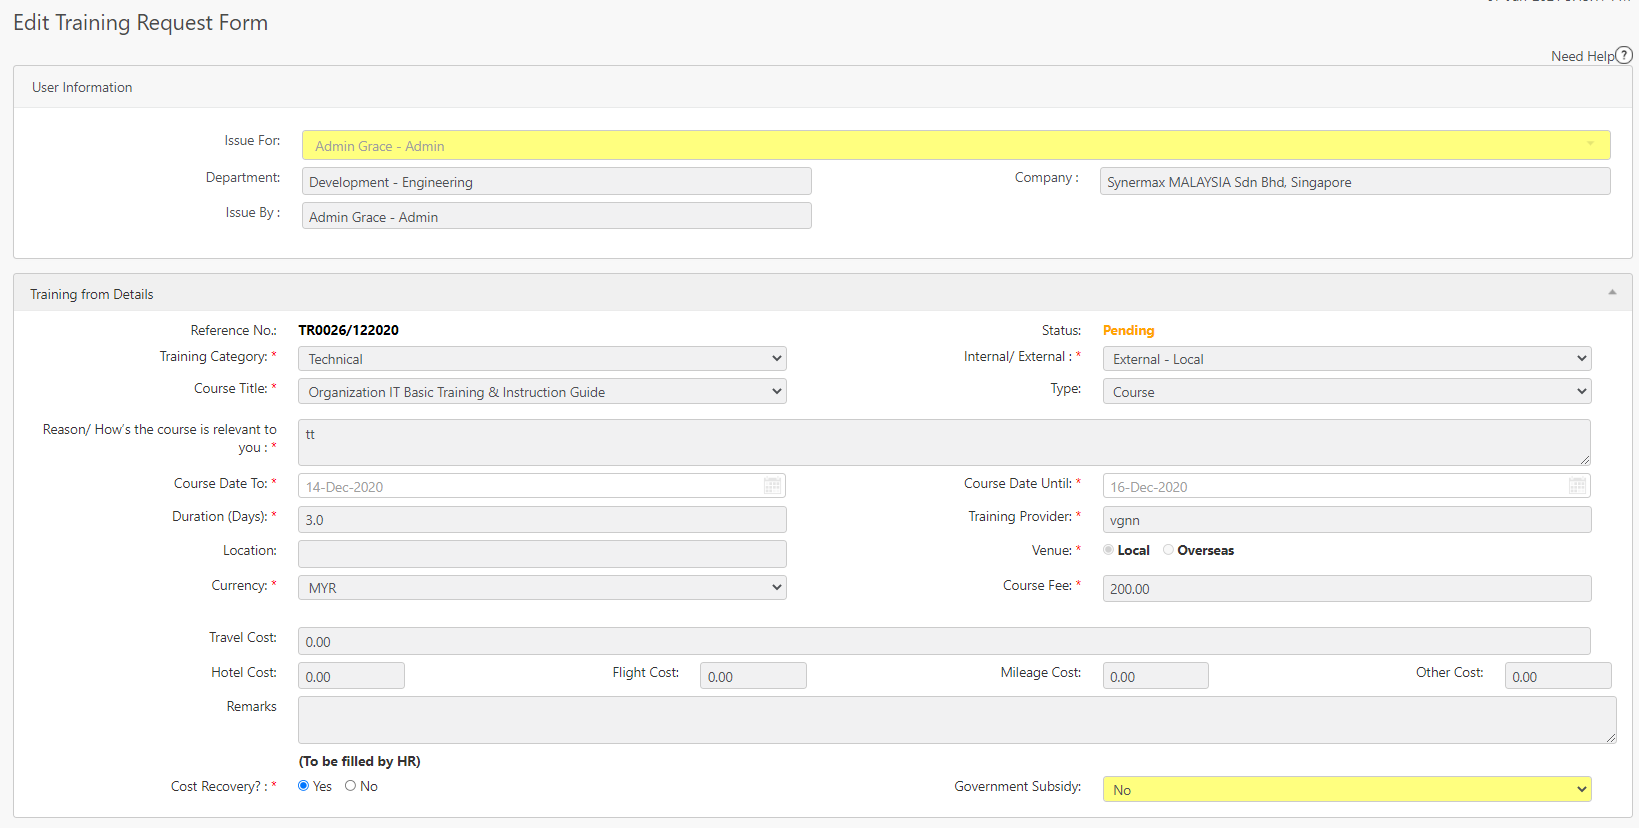Click the Course Date To field
This screenshot has height=828, width=1639.
tap(542, 486)
